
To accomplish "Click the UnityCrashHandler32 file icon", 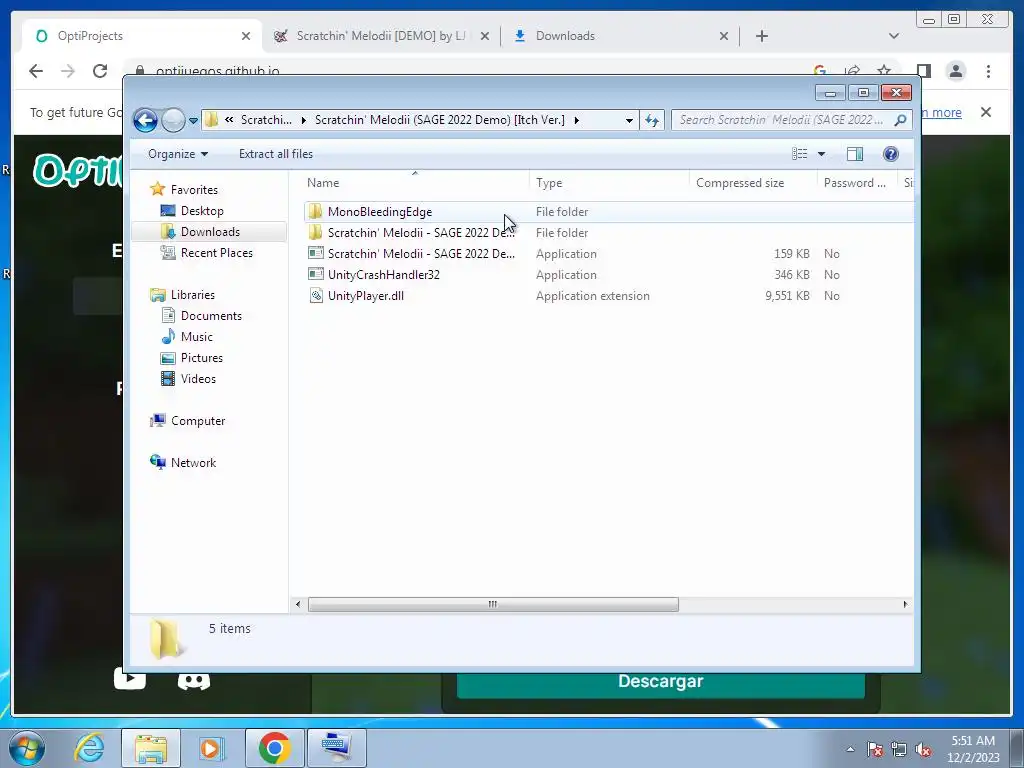I will [x=316, y=274].
